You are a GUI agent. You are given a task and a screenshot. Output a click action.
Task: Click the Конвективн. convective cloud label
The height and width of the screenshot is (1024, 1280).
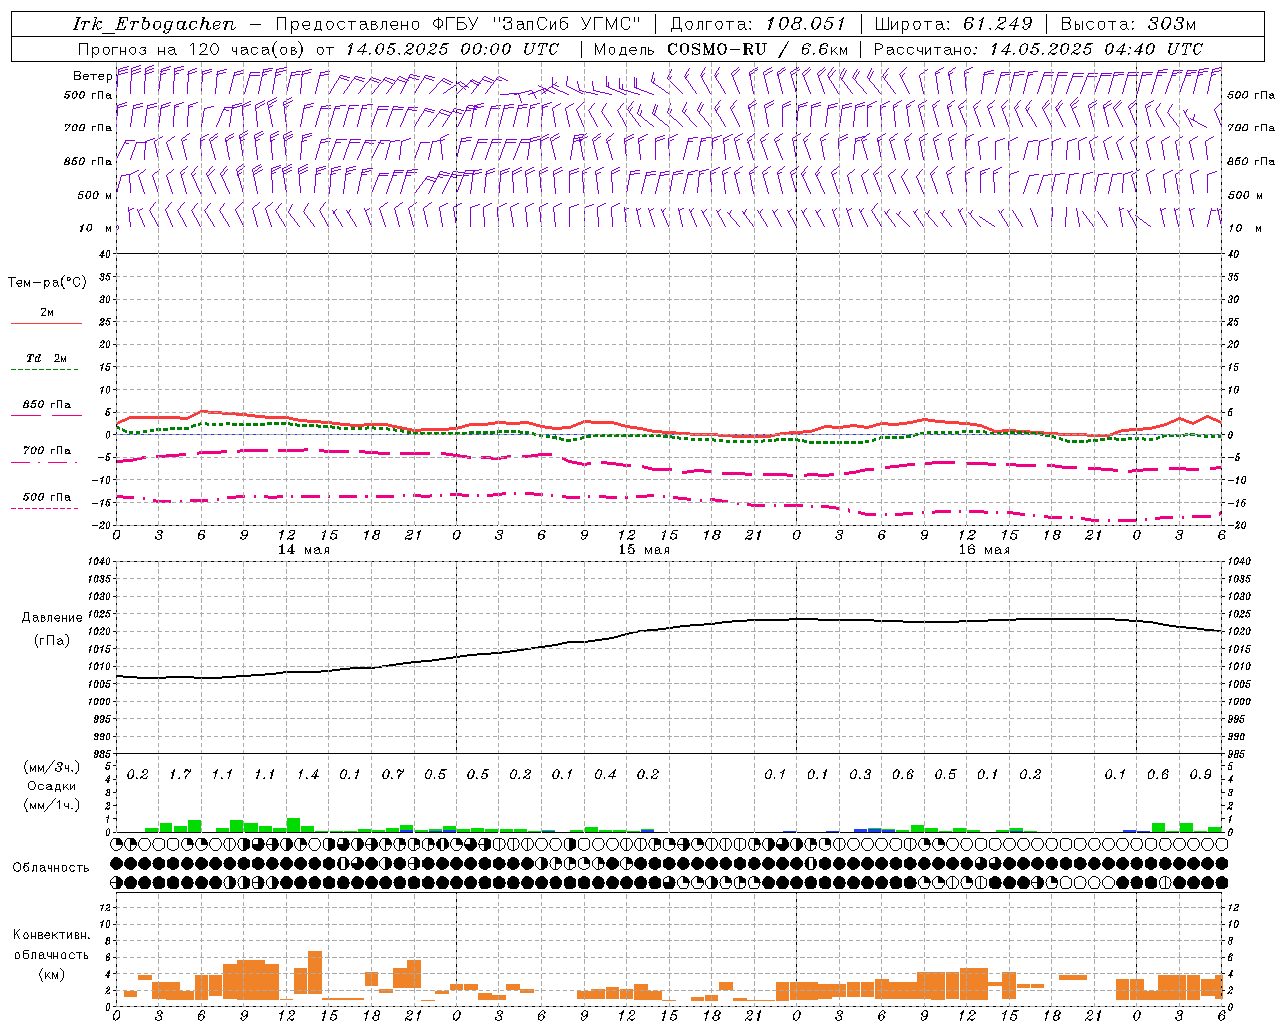tap(51, 935)
